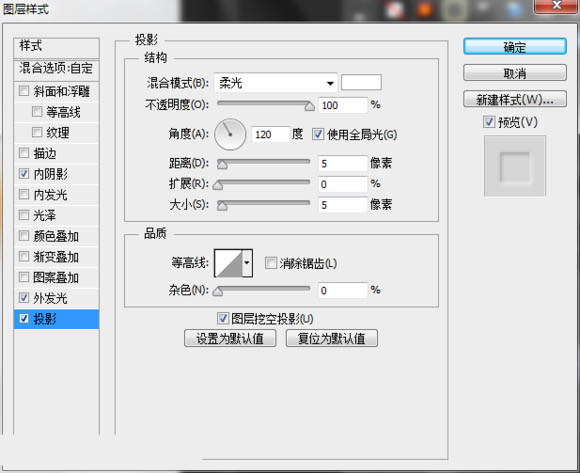The height and width of the screenshot is (473, 580).
Task: Enable the 光泽 checkbox
Action: point(24,215)
